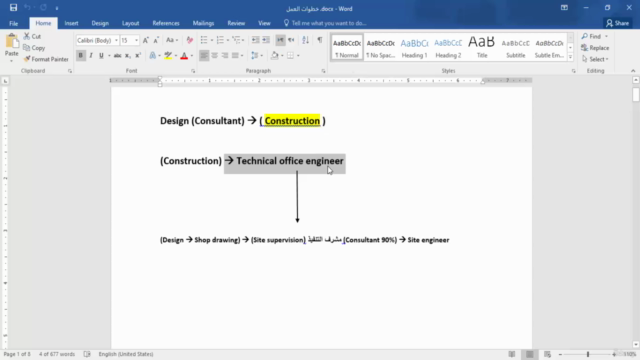Open word count from status bar
The width and height of the screenshot is (640, 360).
coord(57,354)
